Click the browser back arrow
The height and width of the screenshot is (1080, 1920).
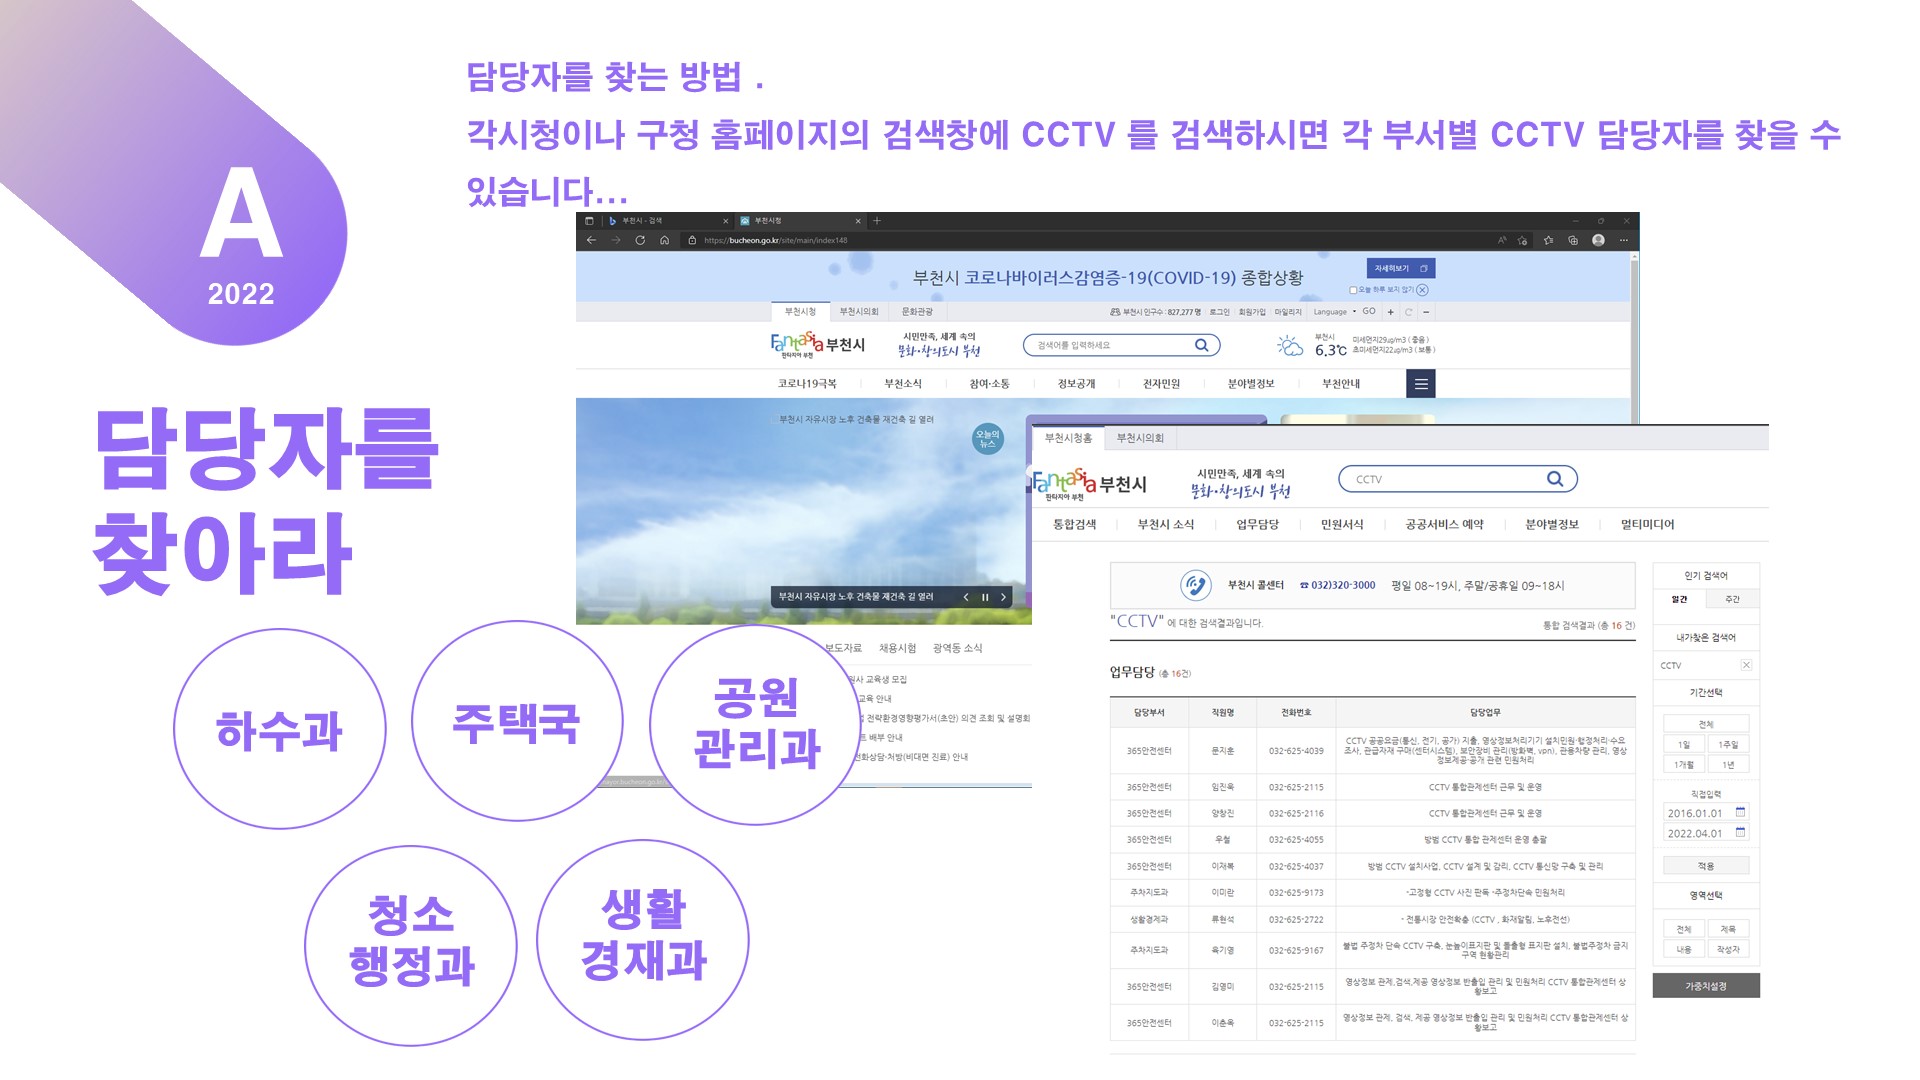(591, 240)
